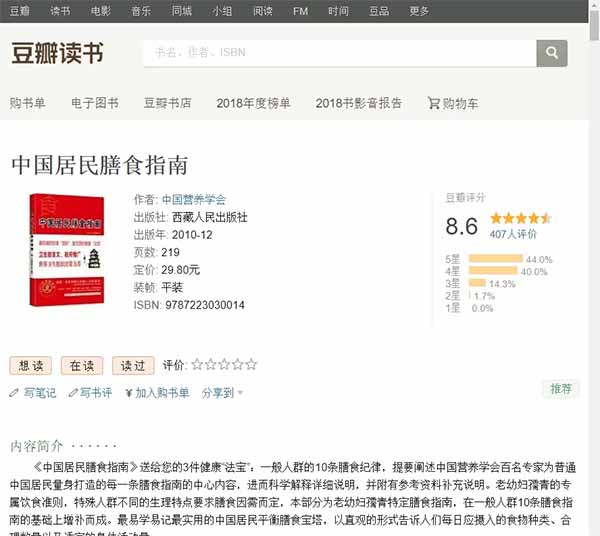This screenshot has height=536, width=600.
Task: Click the pencil icon beside 写书评
Action: pos(73,393)
